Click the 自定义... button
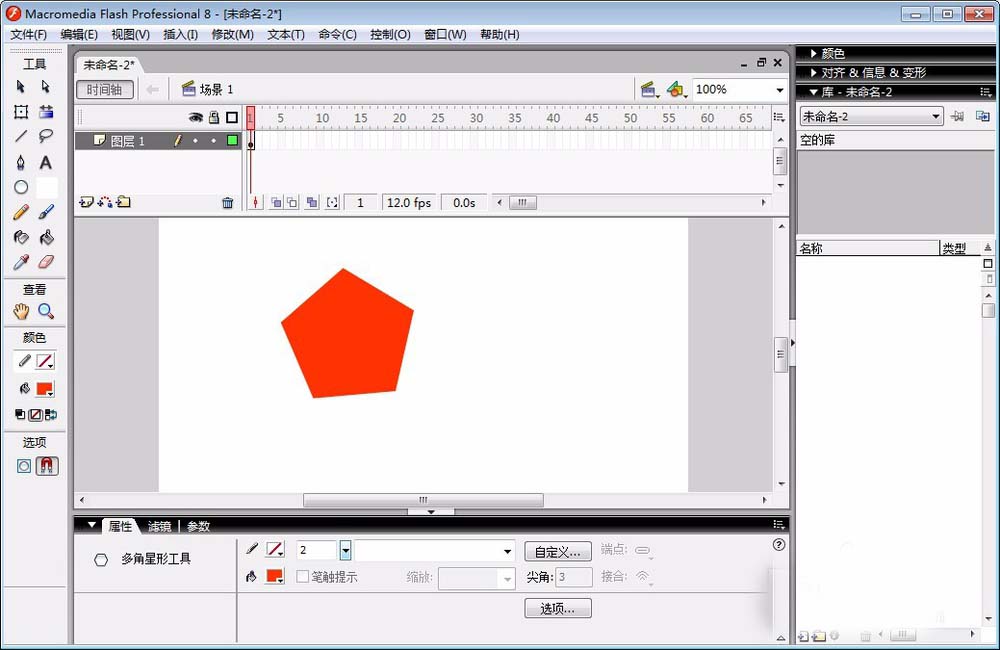1000x650 pixels. (x=558, y=552)
